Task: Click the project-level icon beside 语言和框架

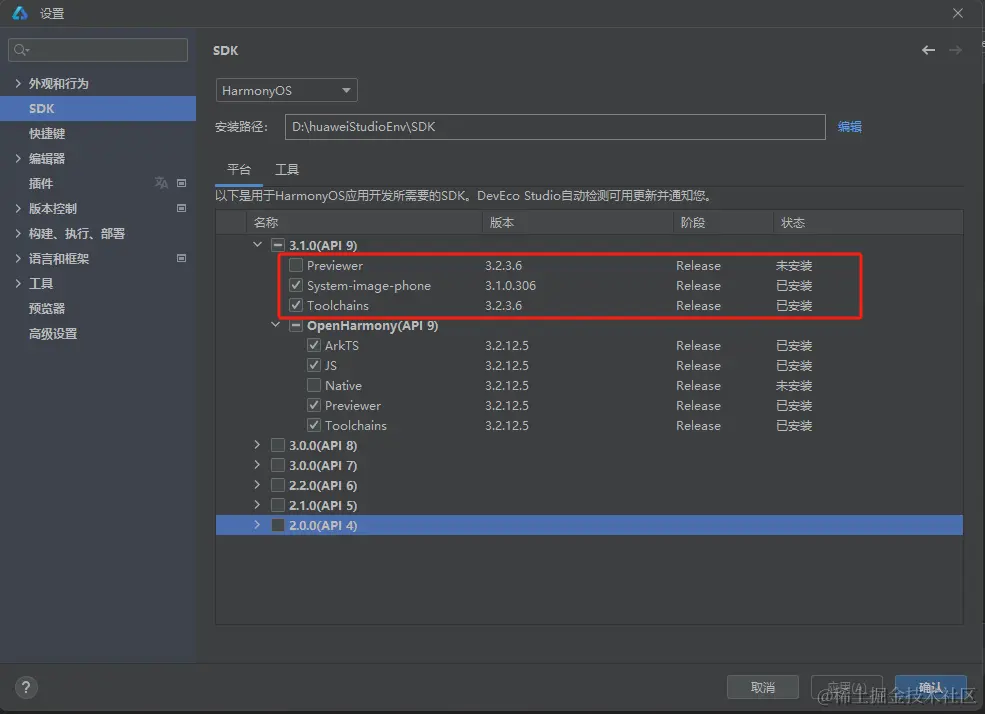Action: (x=182, y=258)
